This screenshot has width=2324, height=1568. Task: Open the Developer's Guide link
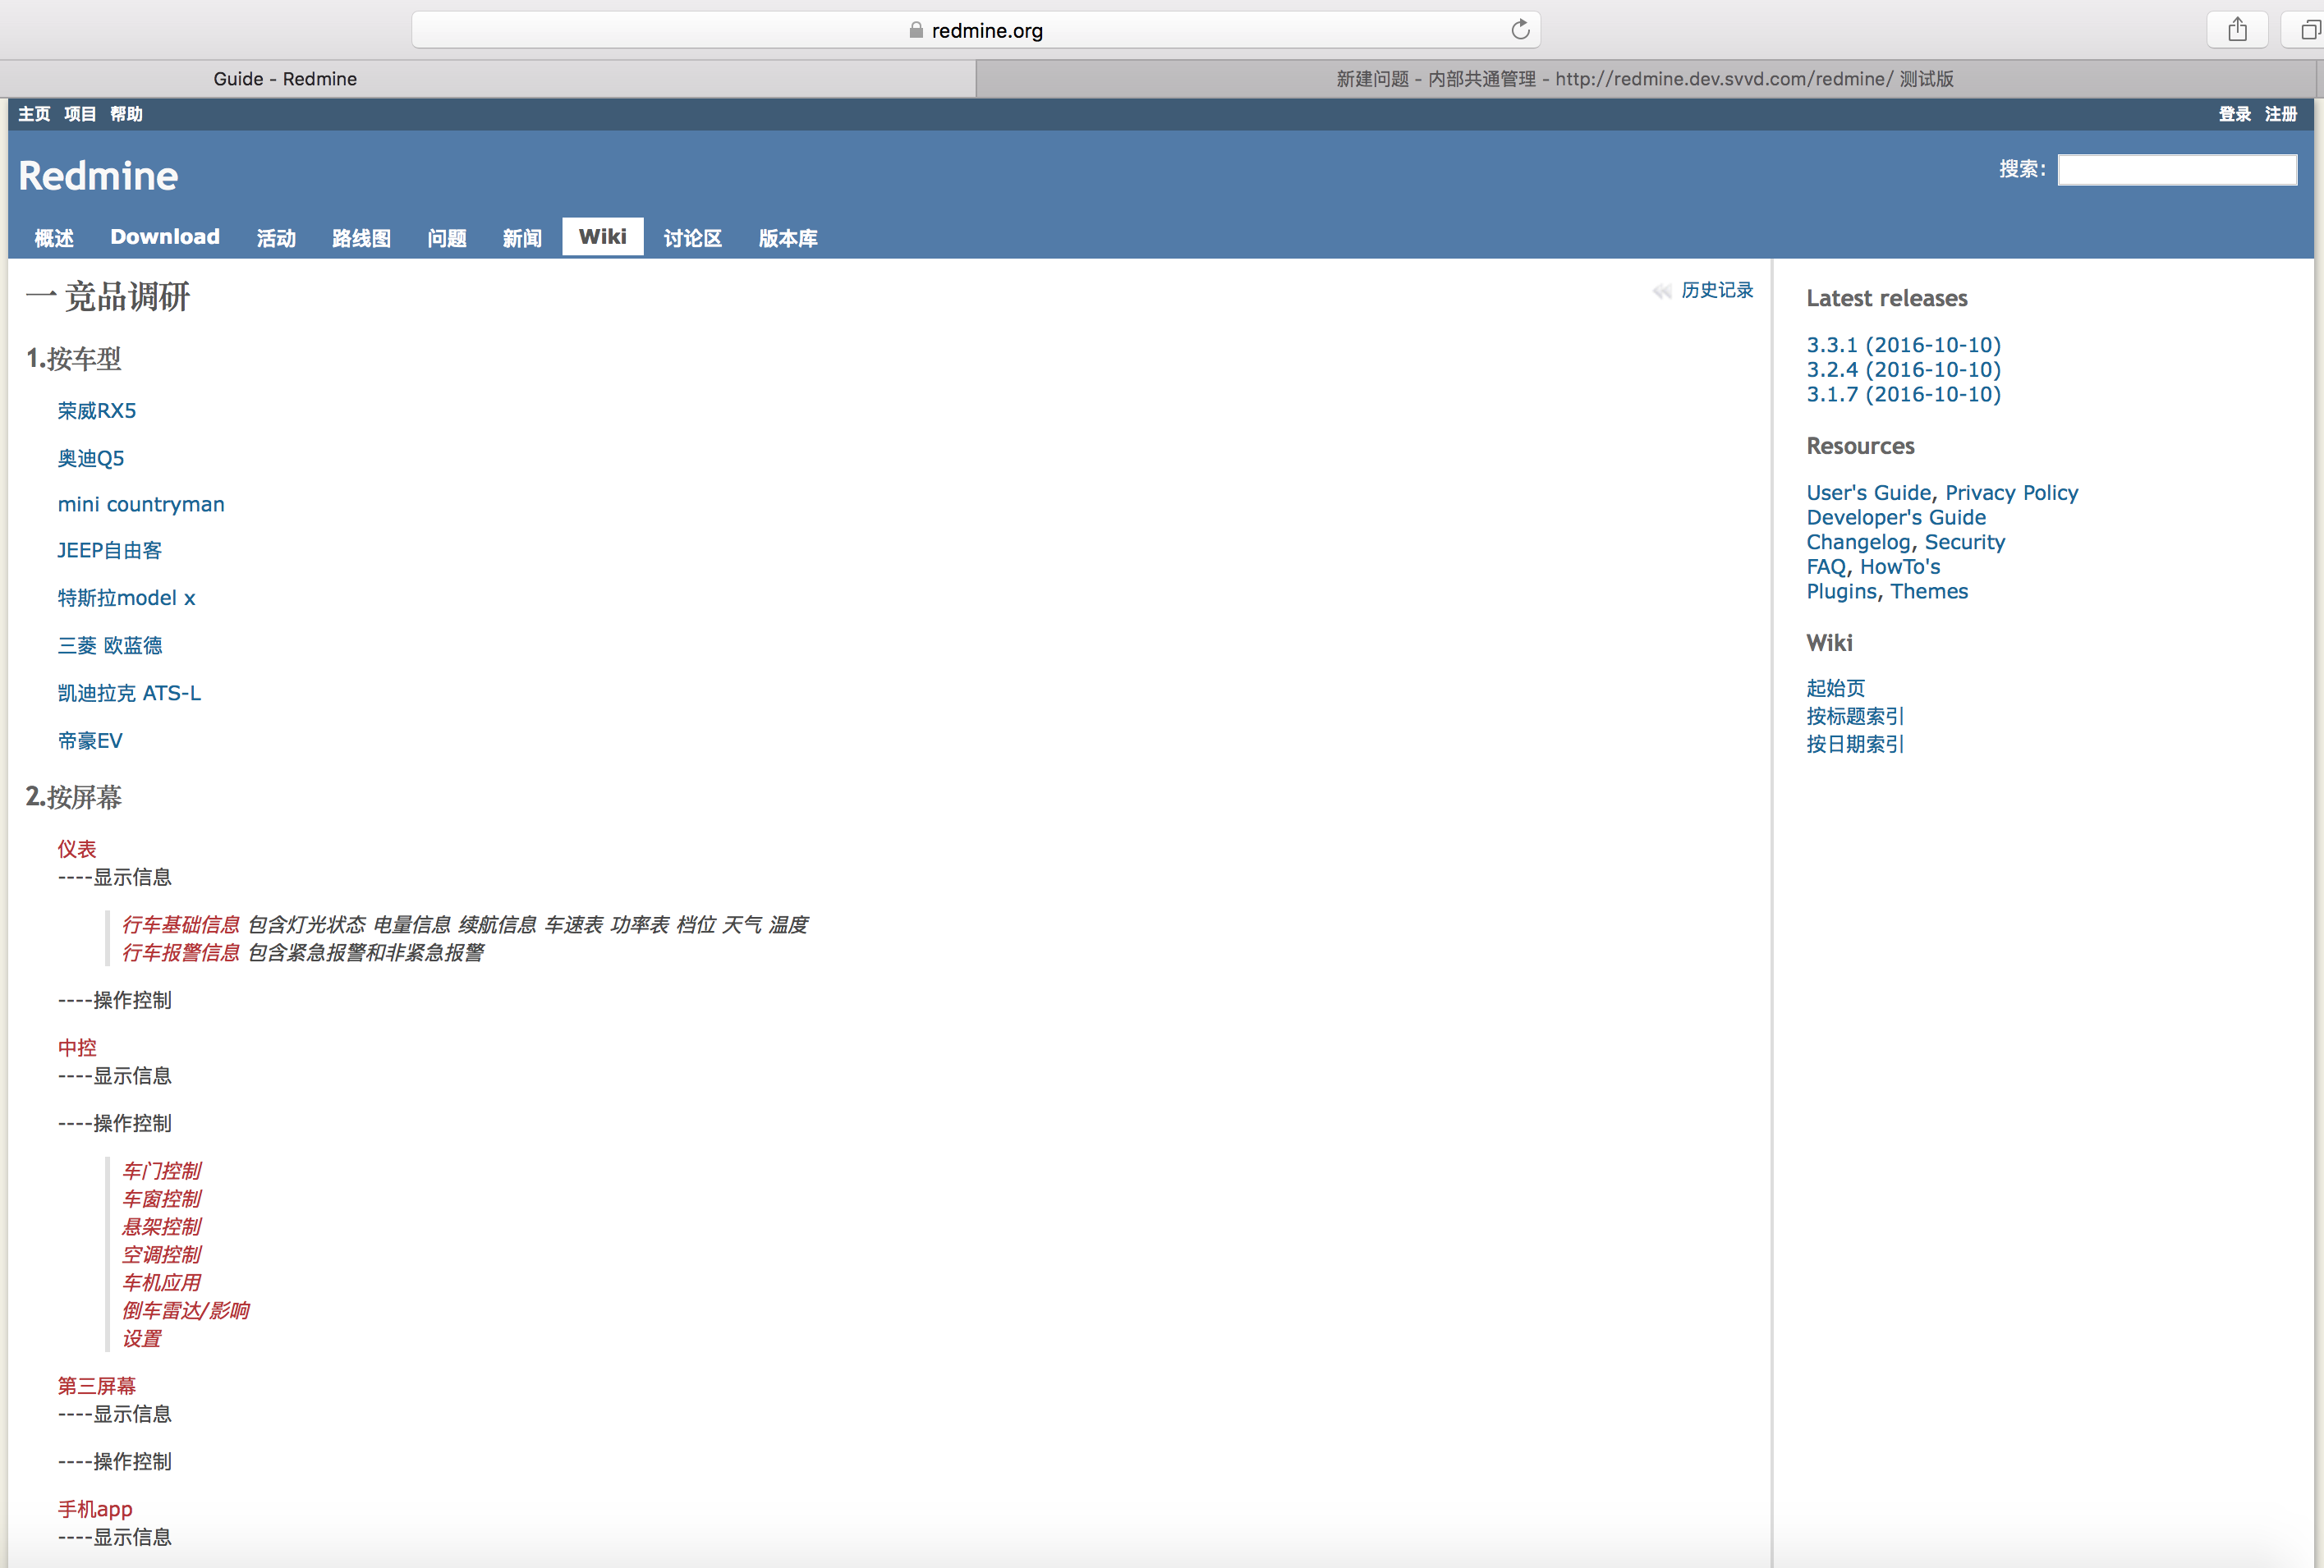[1896, 518]
